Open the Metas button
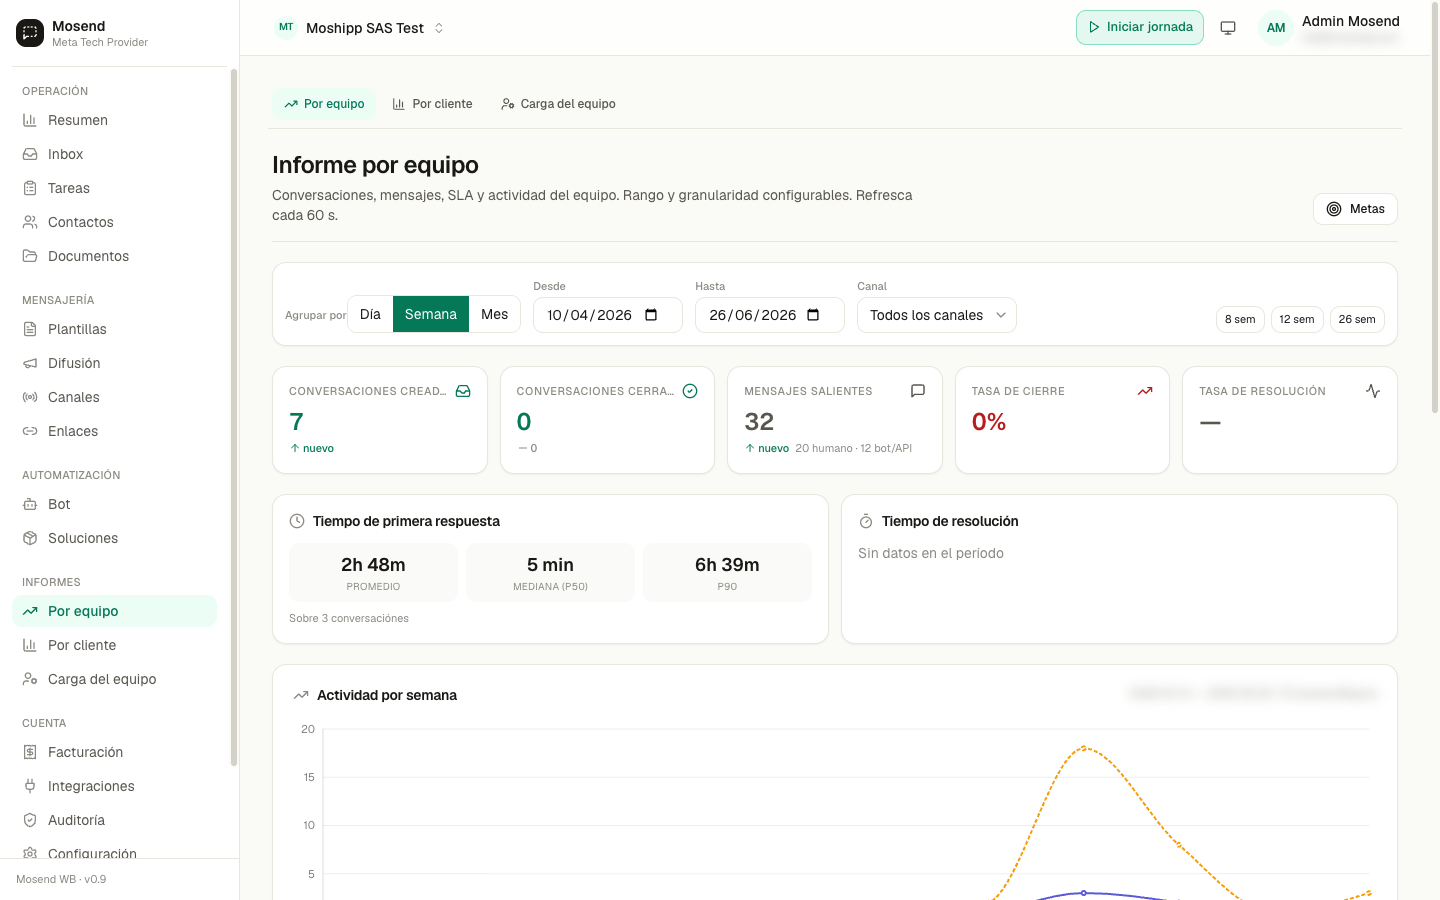The image size is (1440, 900). [x=1355, y=209]
